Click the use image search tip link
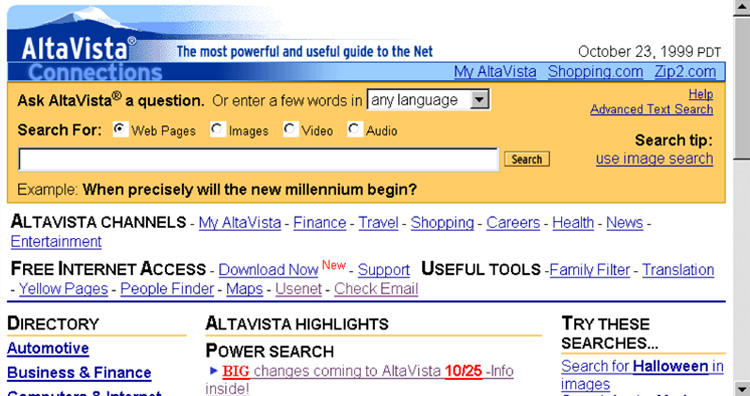 654,159
